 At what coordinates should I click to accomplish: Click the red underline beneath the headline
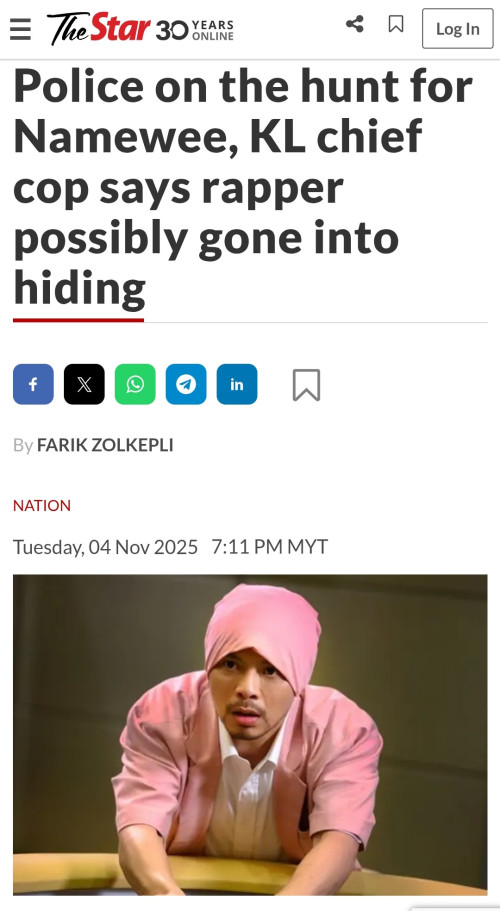78,320
